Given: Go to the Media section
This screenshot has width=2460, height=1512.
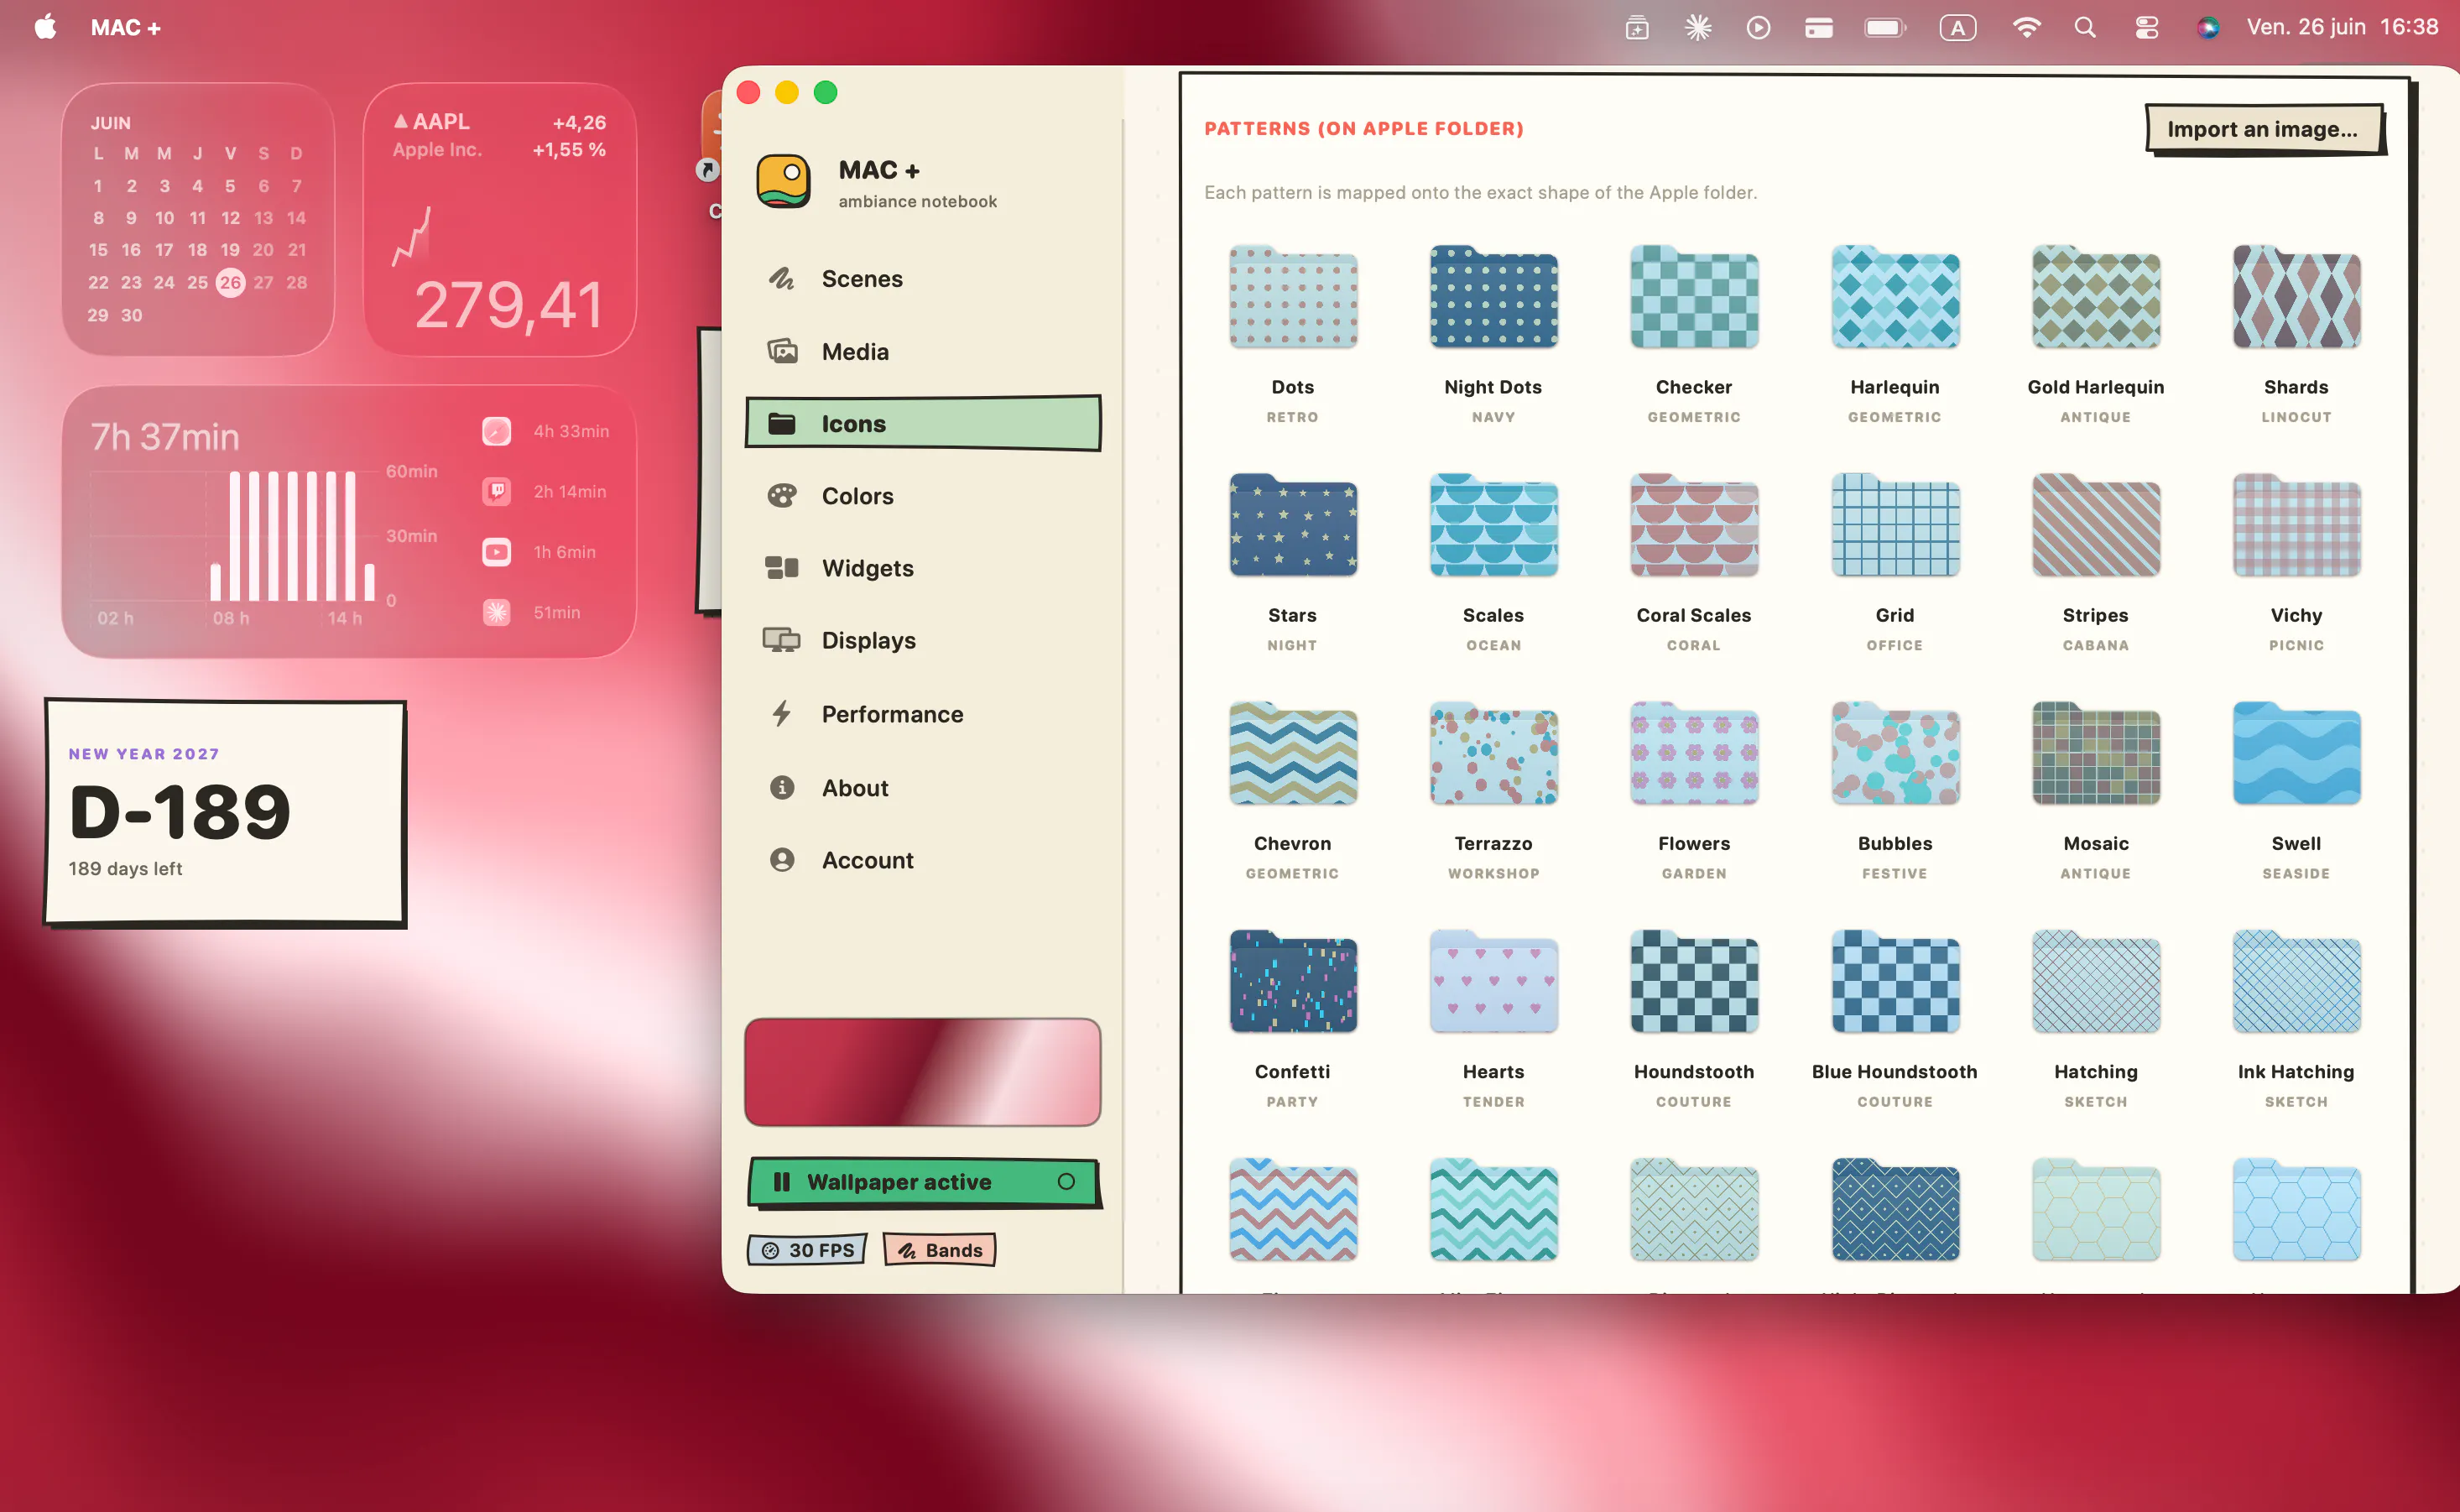Looking at the screenshot, I should [923, 351].
